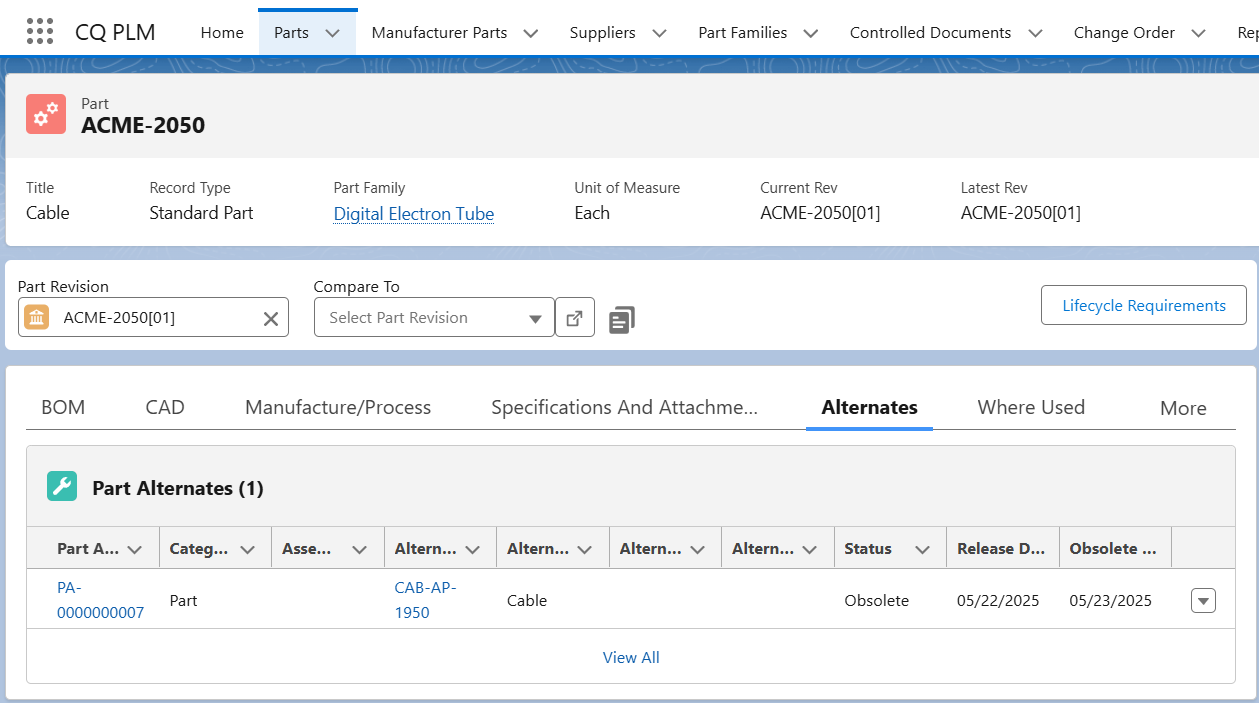
Task: Click the Lifecycle Requirements button
Action: (1143, 306)
